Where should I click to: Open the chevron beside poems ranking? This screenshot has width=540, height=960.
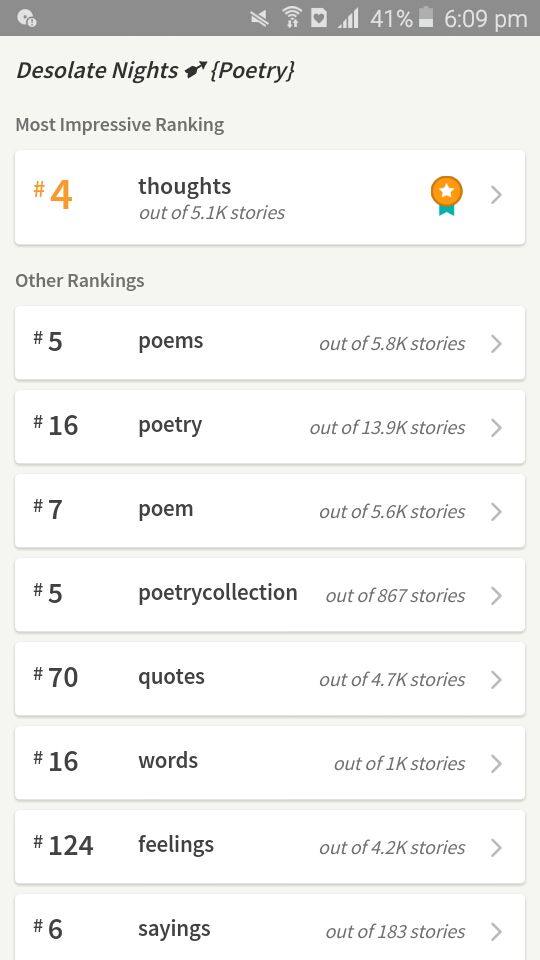[x=497, y=344]
